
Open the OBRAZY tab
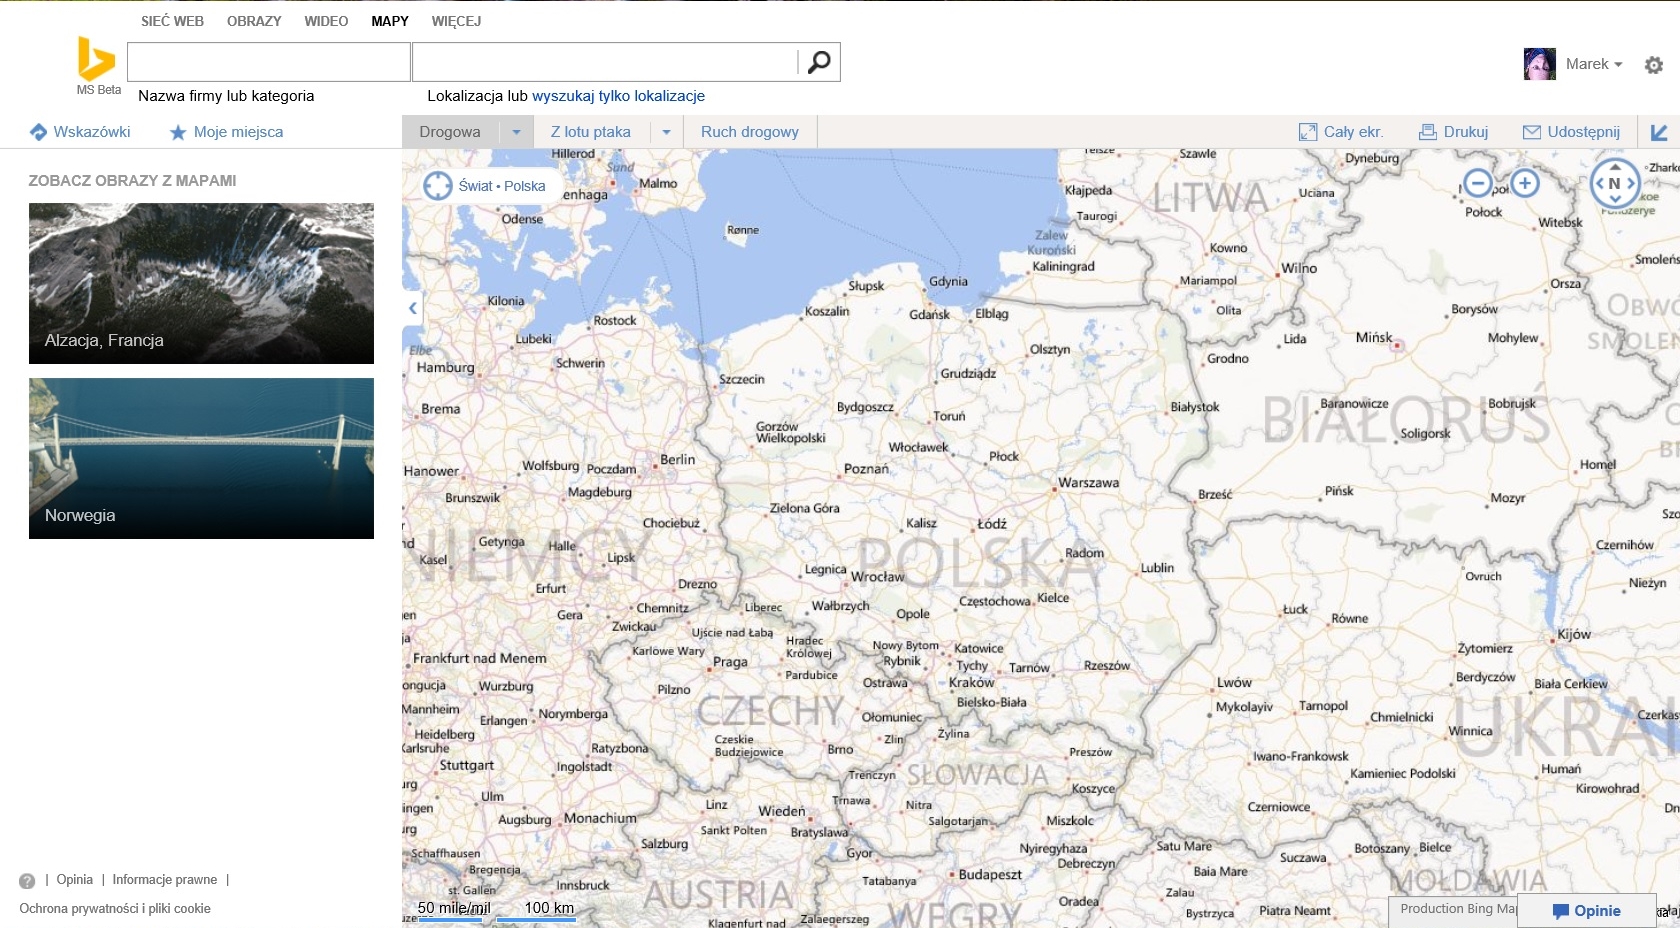[254, 21]
